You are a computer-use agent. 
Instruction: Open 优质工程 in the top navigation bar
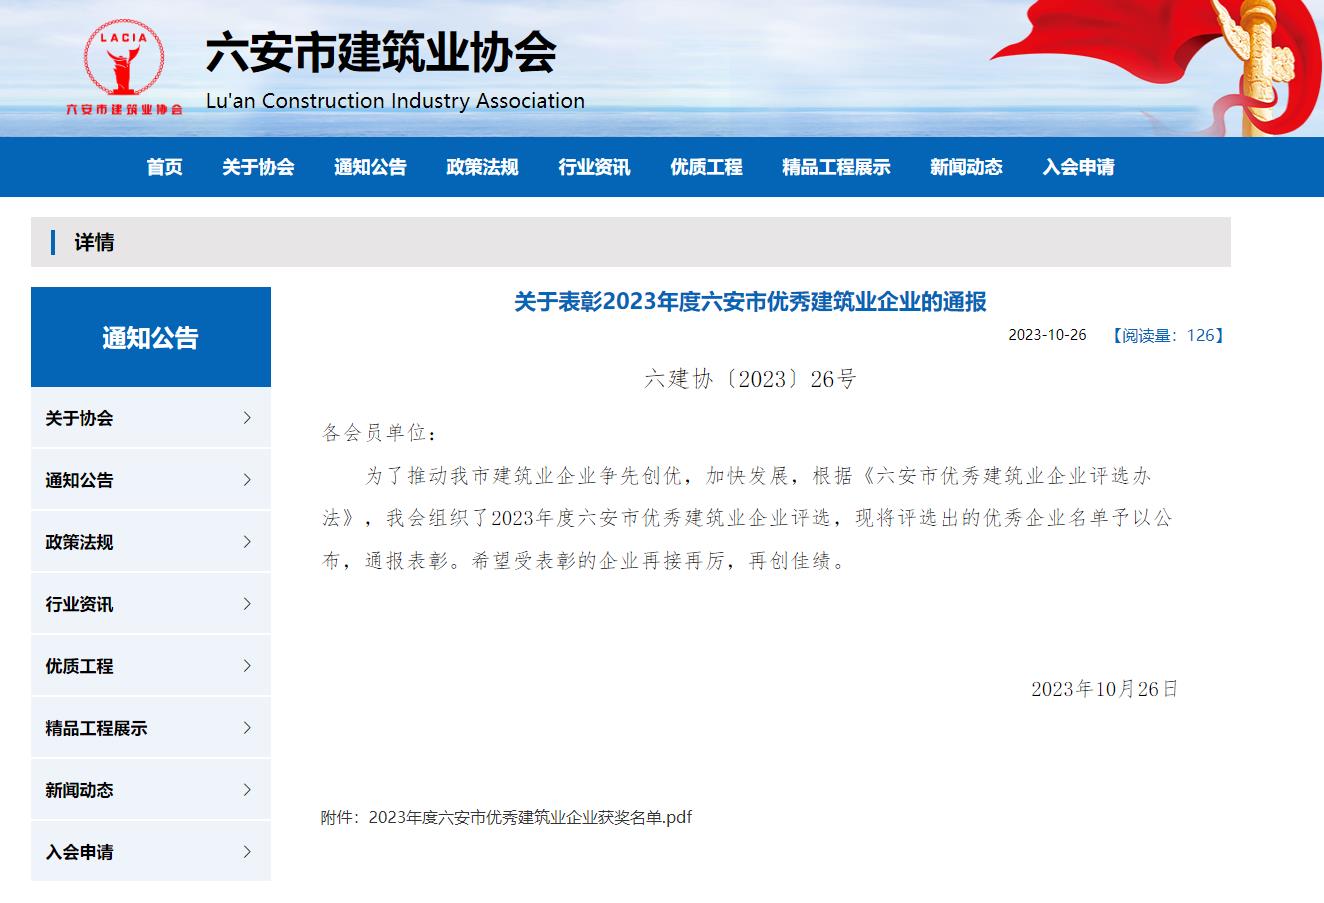coord(706,167)
